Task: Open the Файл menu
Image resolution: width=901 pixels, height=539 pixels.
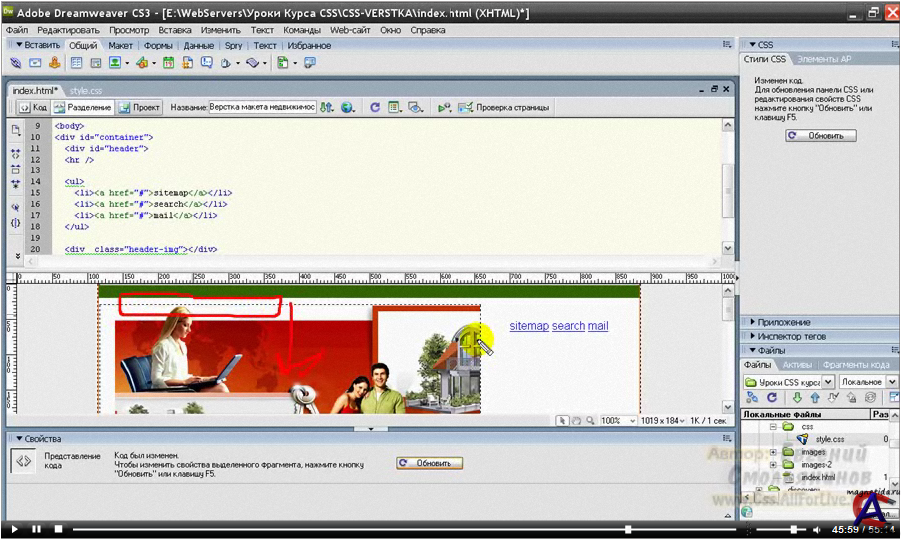Action: point(17,30)
